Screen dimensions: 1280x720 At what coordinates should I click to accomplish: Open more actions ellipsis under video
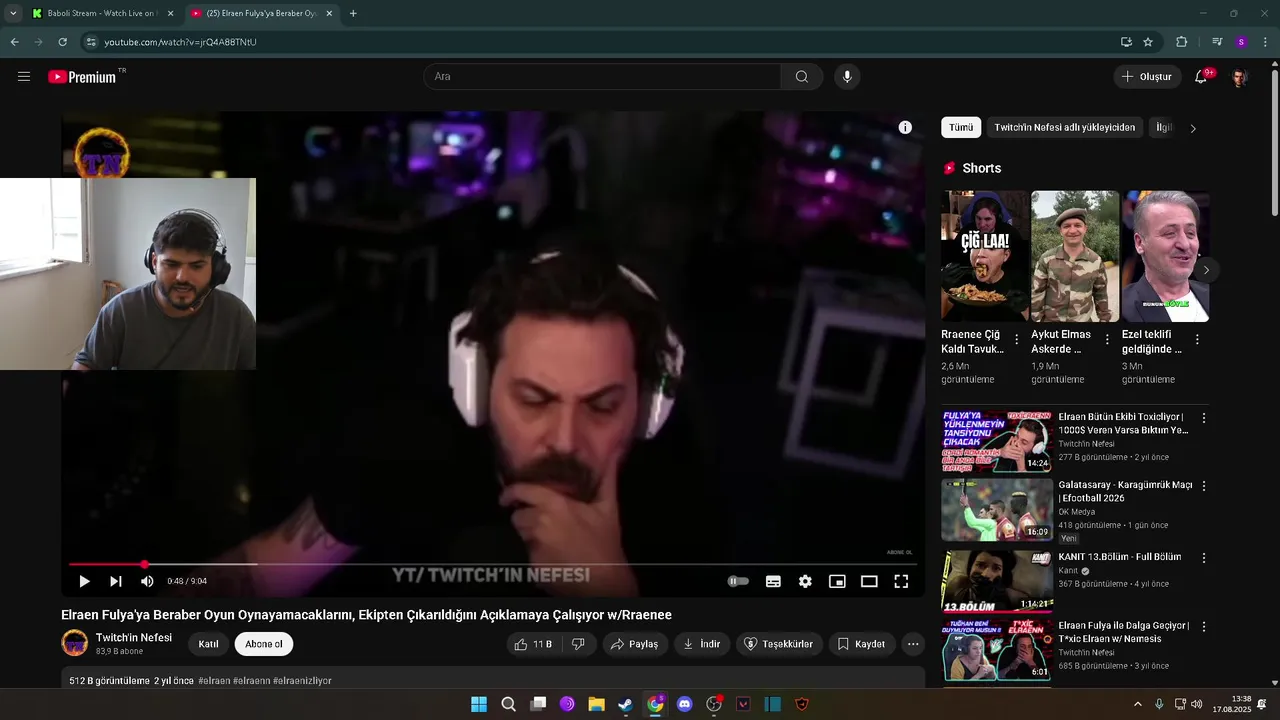pos(913,644)
